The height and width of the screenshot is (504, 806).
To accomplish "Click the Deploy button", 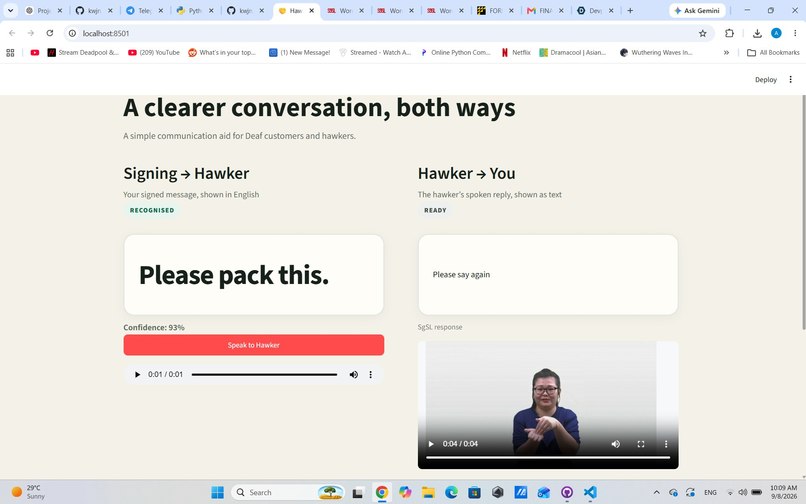I will pyautogui.click(x=765, y=80).
